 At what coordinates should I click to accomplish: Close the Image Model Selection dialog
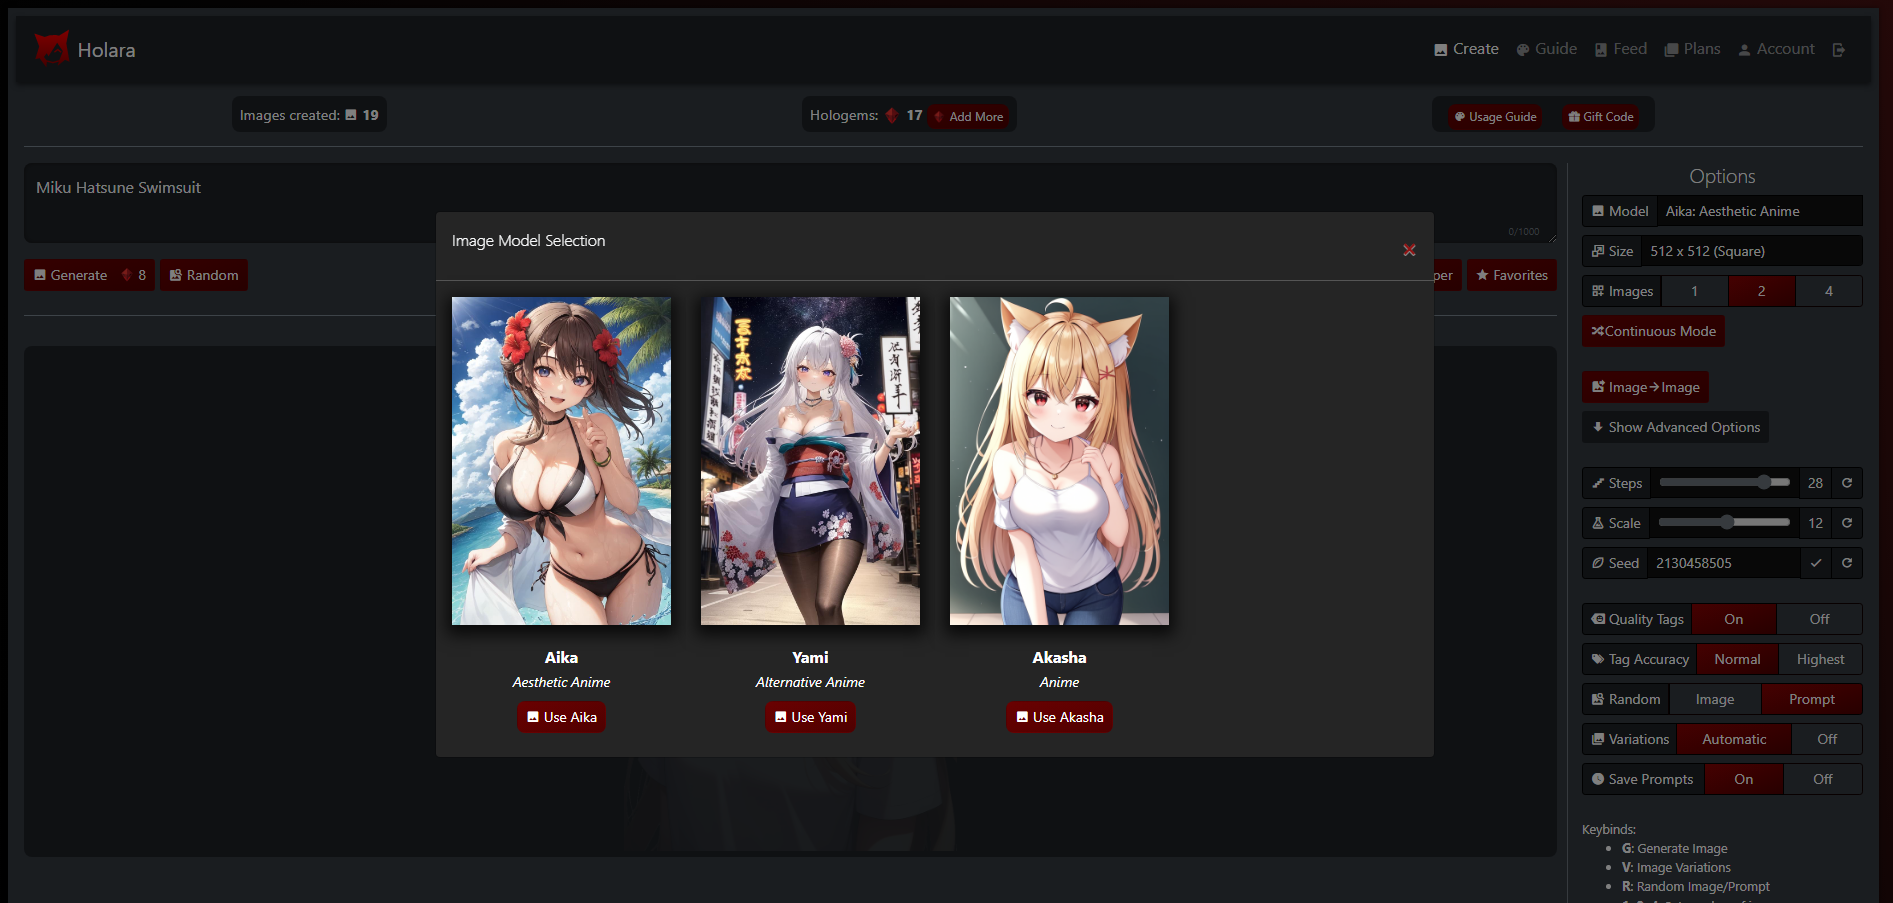click(1409, 250)
